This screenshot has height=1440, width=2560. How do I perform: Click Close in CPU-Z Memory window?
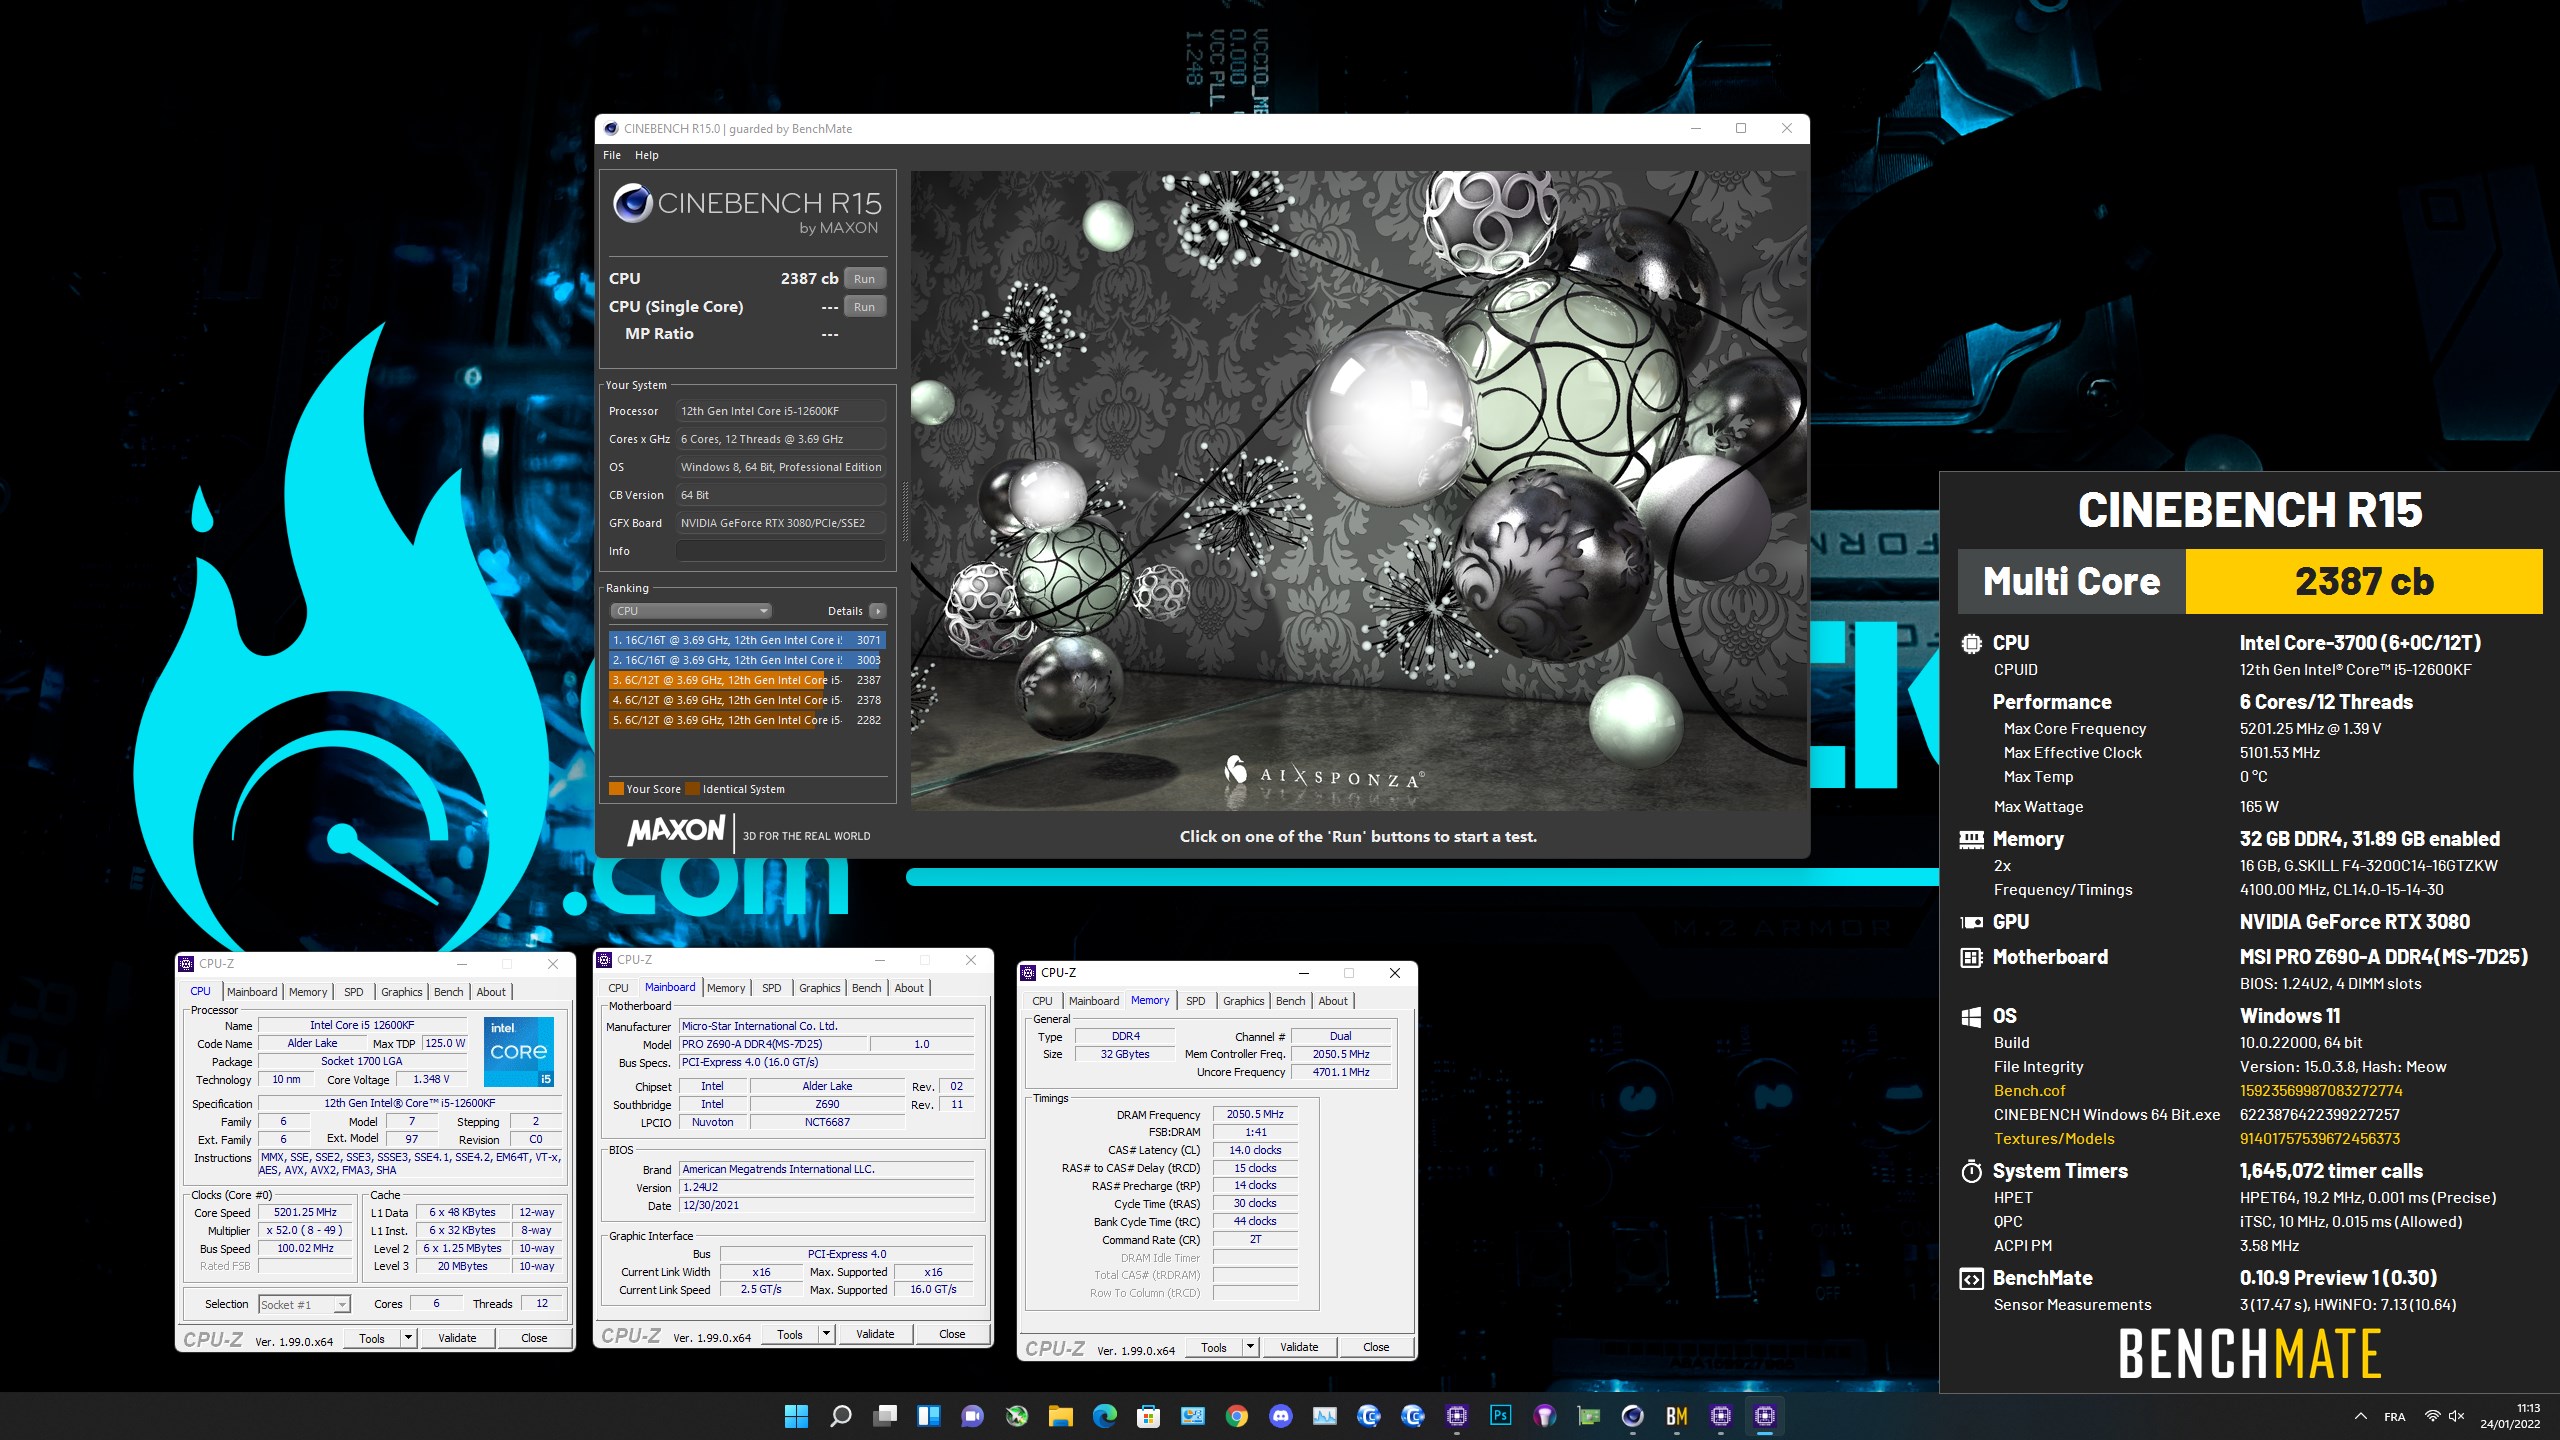click(x=1376, y=1347)
